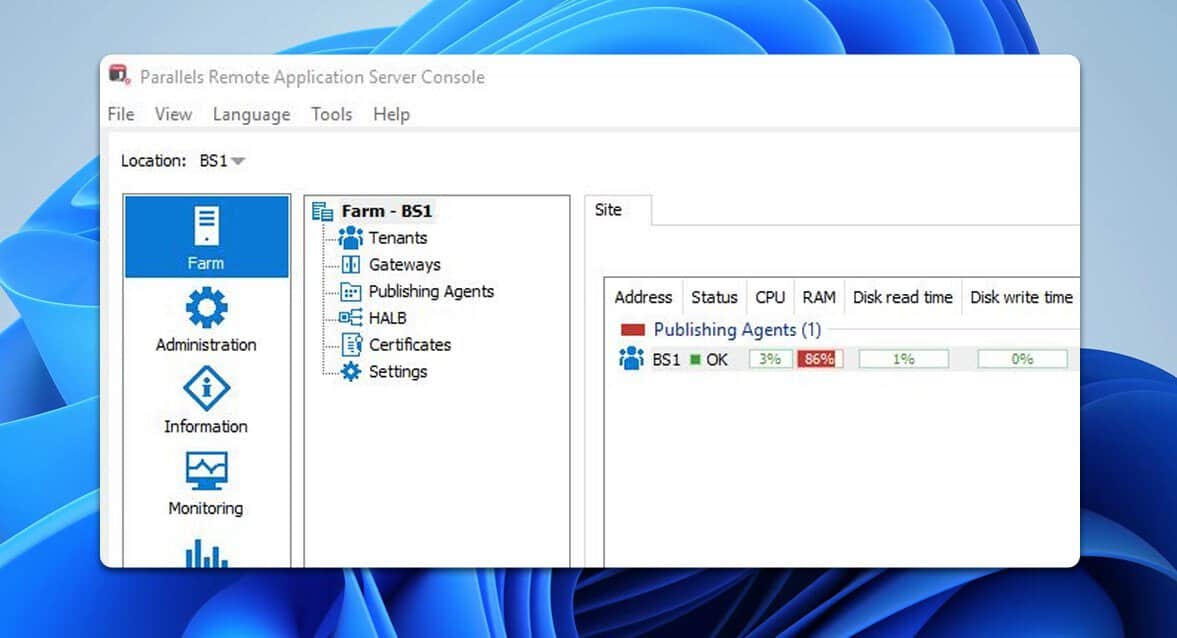Sort by Disk read time column header
1177x638 pixels.
tap(902, 297)
